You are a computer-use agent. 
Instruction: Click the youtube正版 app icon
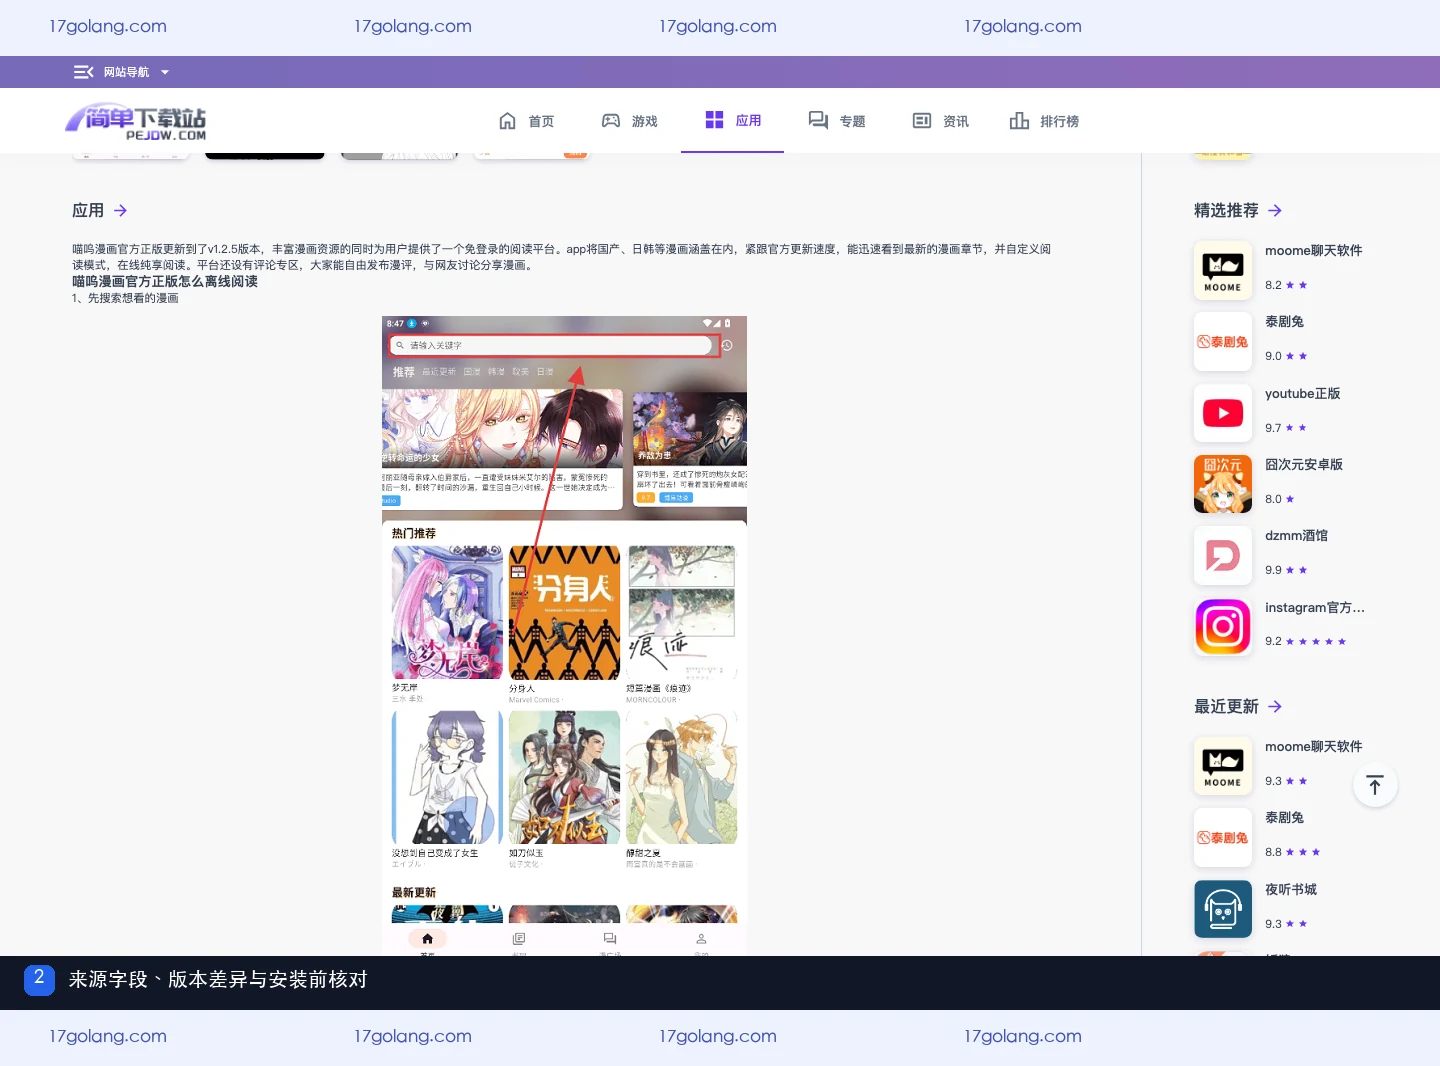1223,413
